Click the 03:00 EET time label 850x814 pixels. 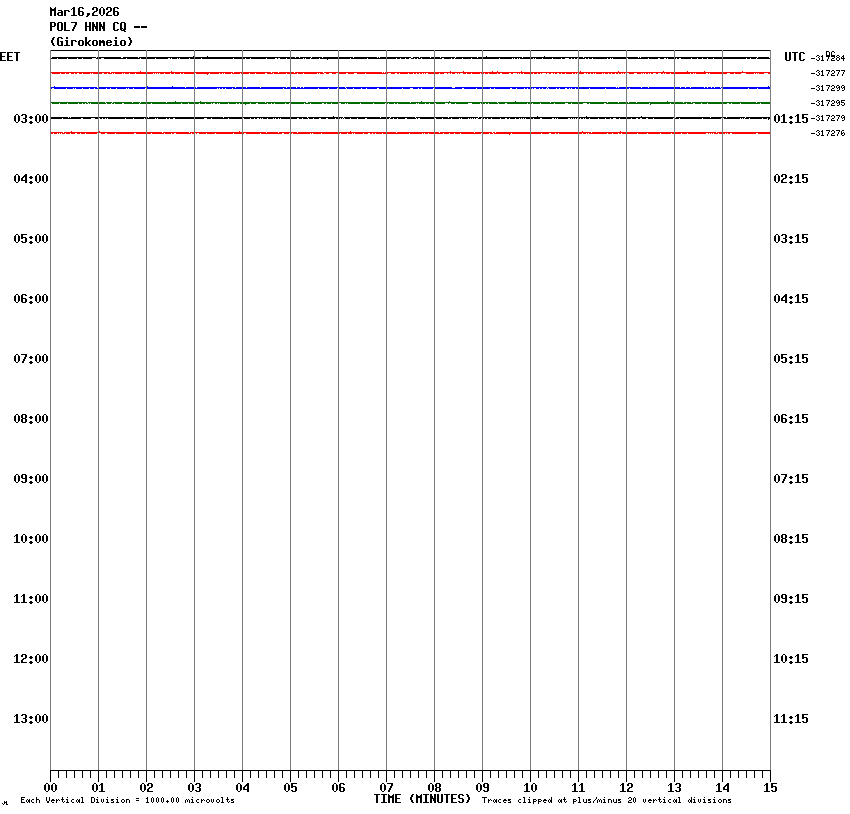tap(31, 119)
